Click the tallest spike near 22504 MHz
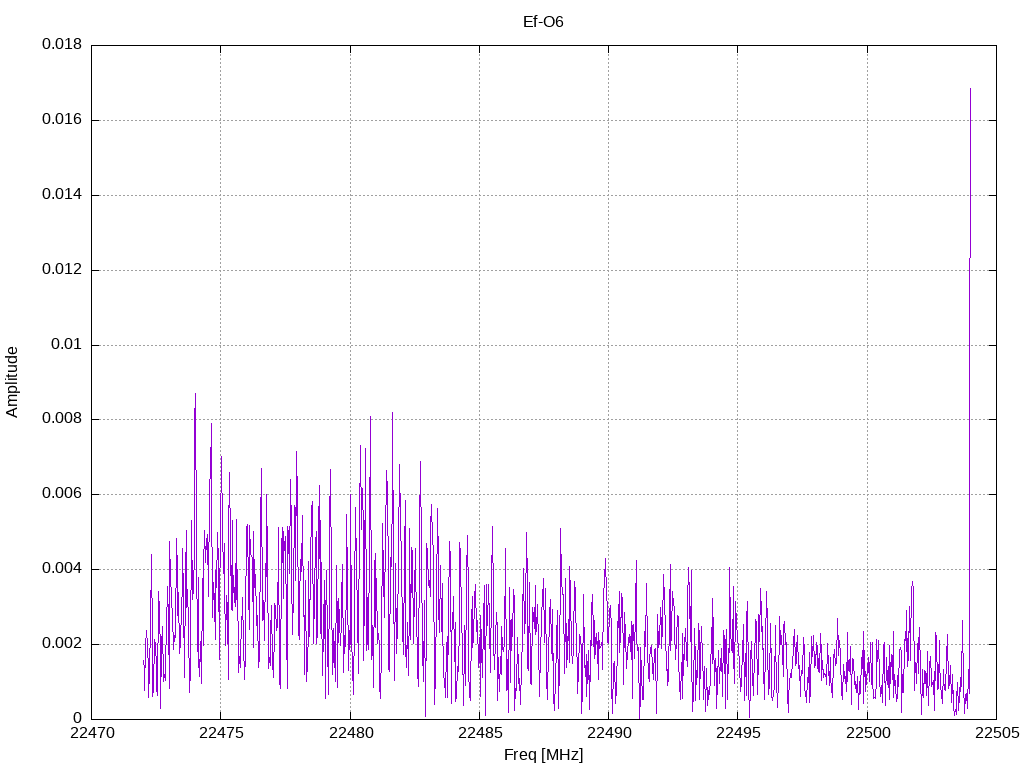Viewport: 1024px width, 768px height. [970, 89]
